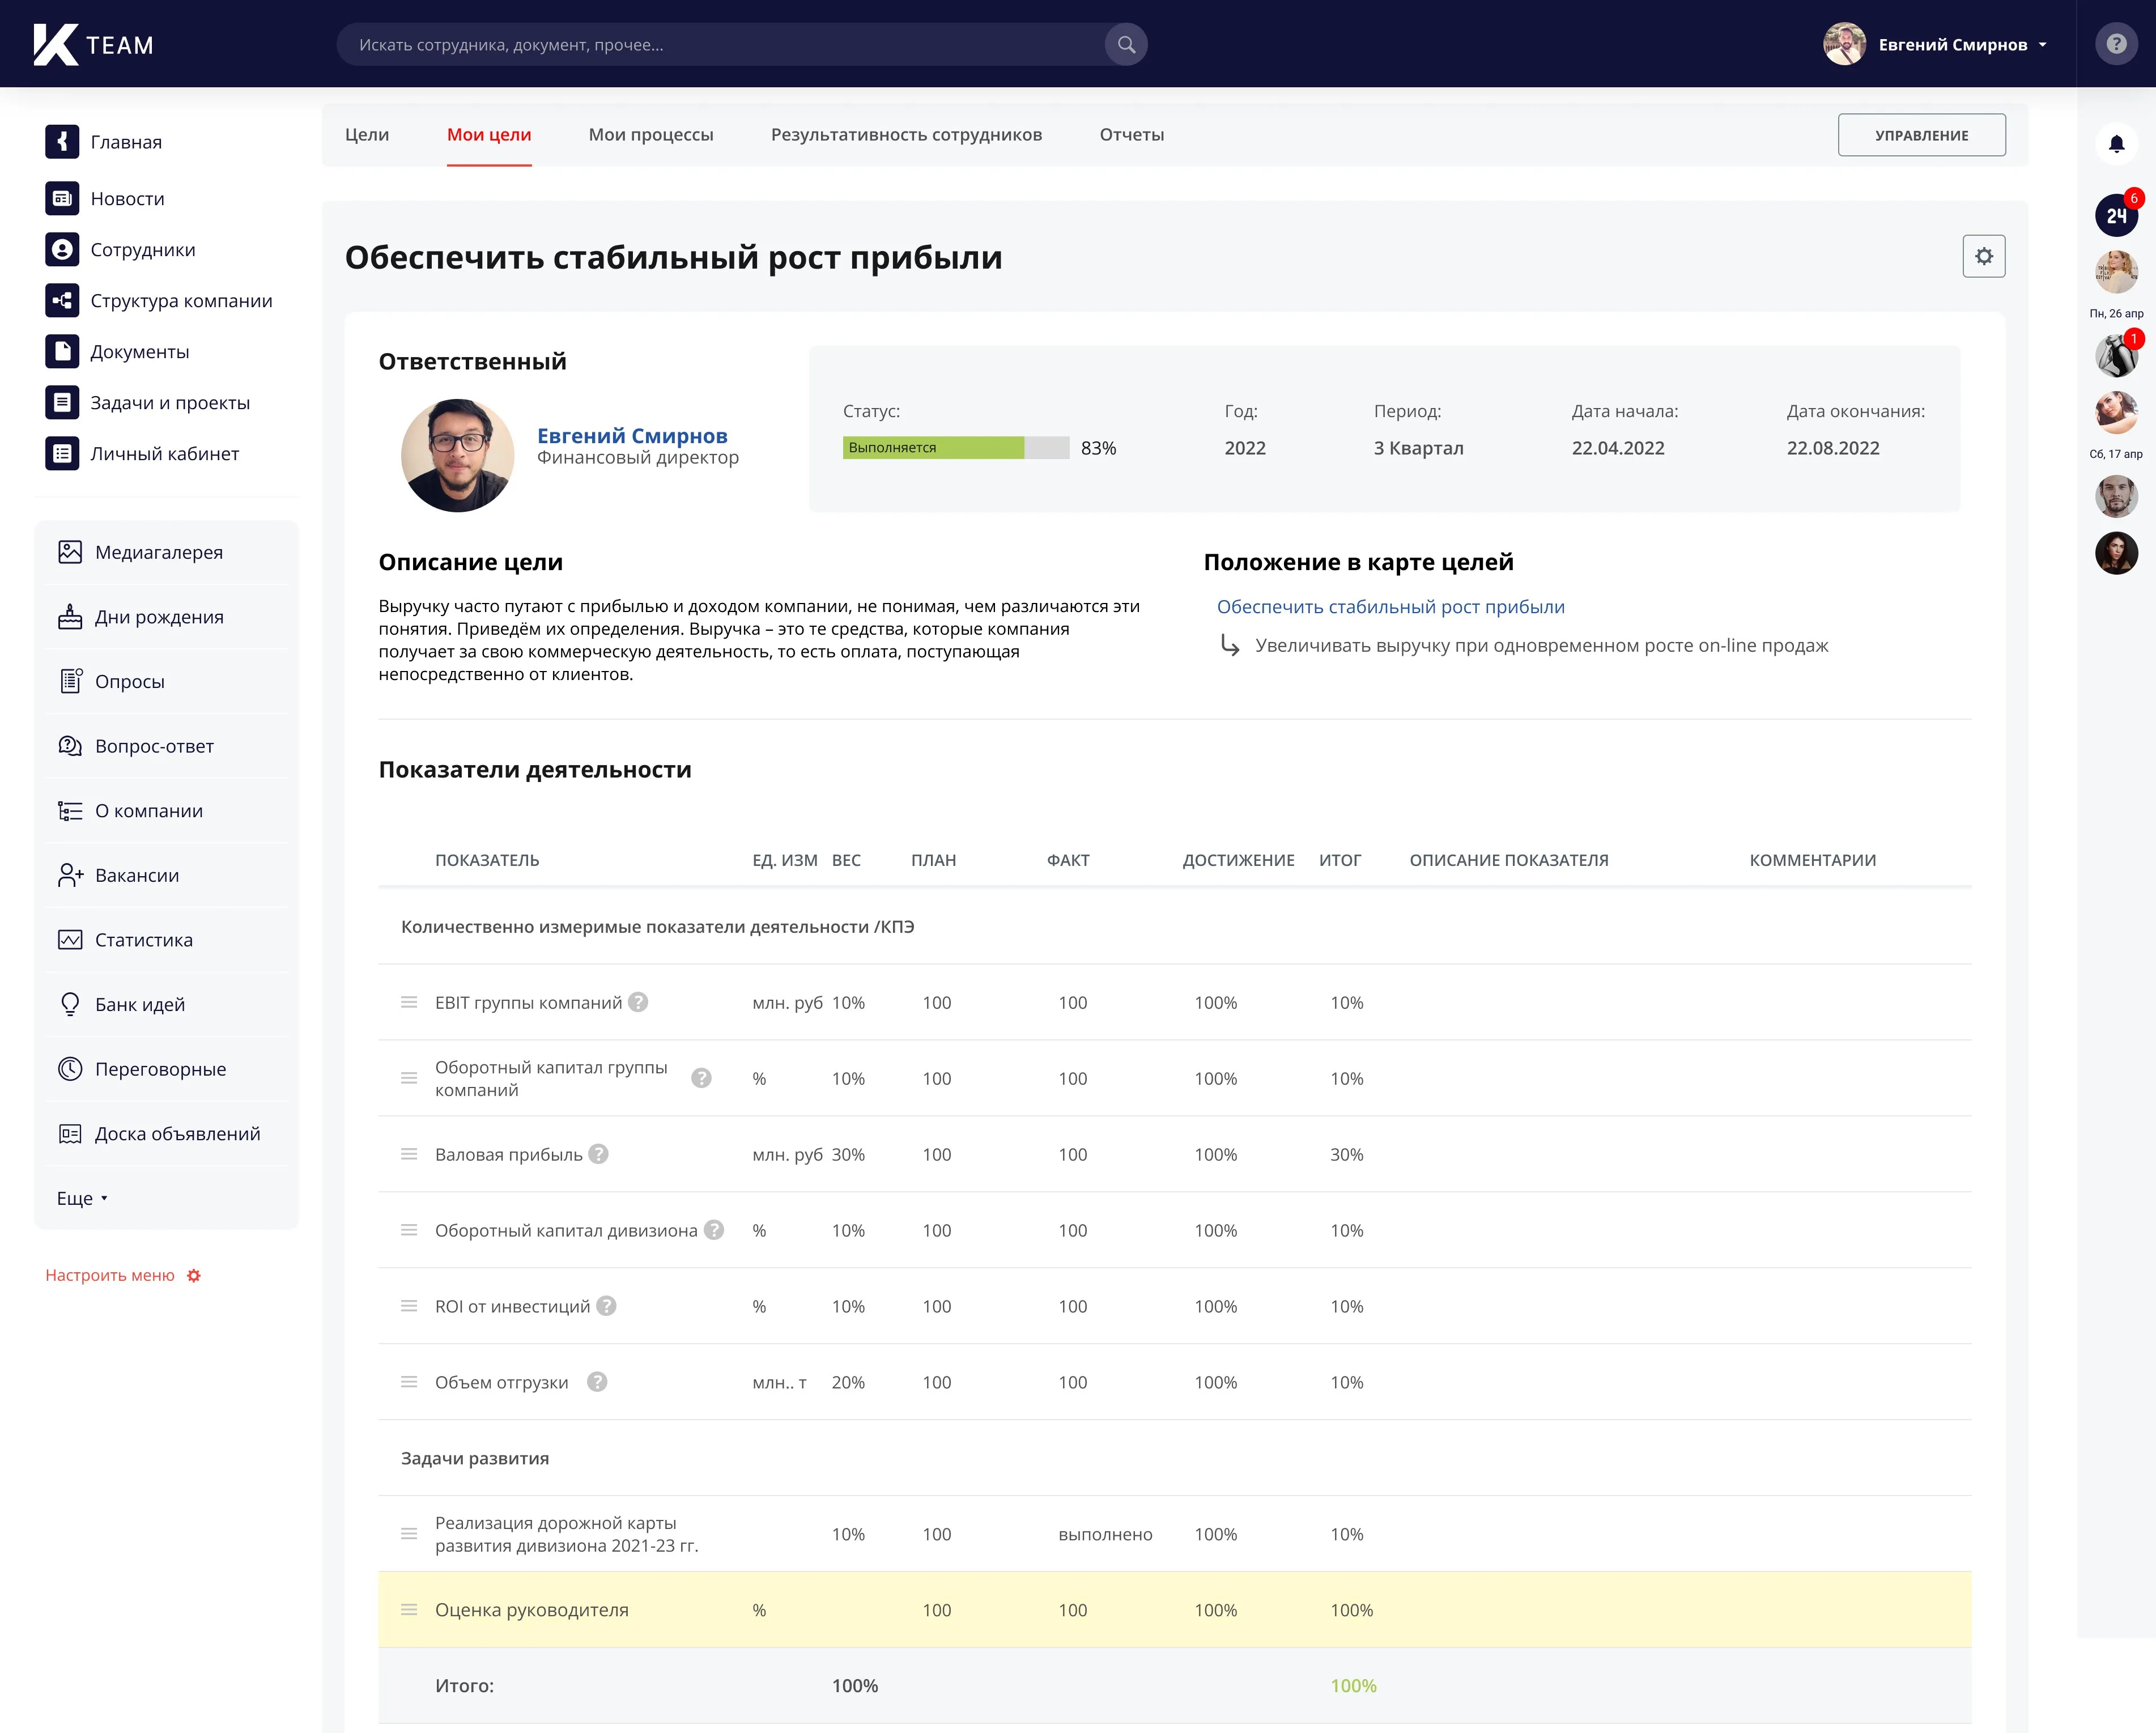This screenshot has width=2156, height=1733.
Task: Open the Медиагалерея sidebar item
Action: tap(158, 552)
